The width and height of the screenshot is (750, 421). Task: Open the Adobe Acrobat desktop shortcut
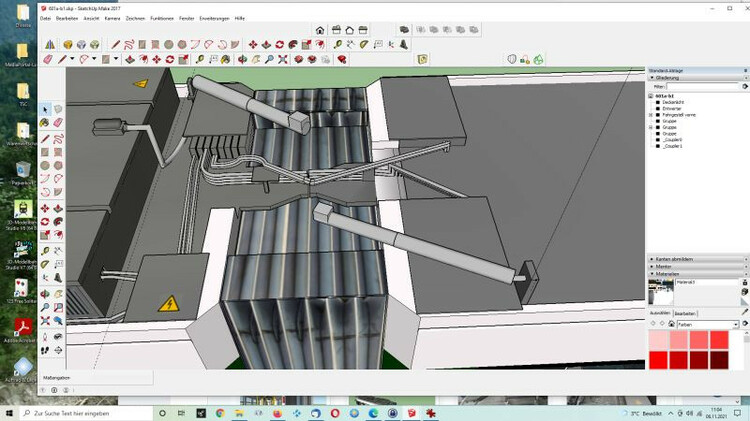[x=22, y=330]
